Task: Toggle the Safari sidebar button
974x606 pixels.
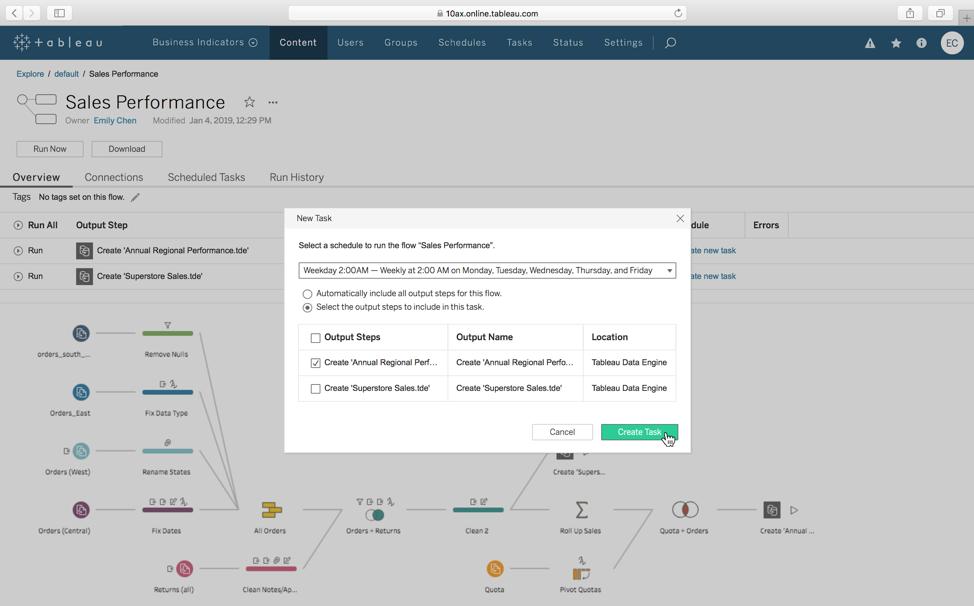Action: tap(59, 12)
